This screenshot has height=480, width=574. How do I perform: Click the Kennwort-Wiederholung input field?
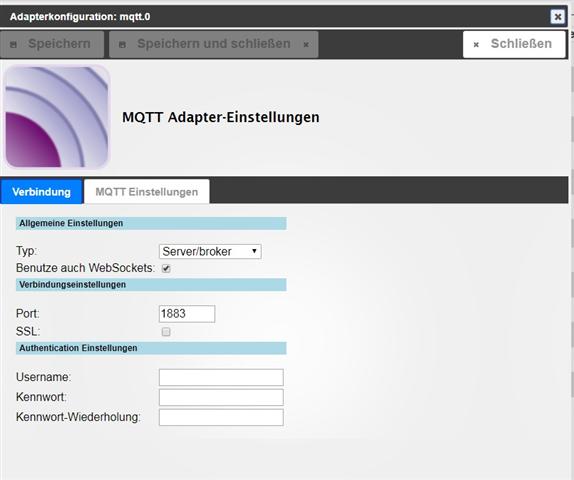[x=221, y=417]
